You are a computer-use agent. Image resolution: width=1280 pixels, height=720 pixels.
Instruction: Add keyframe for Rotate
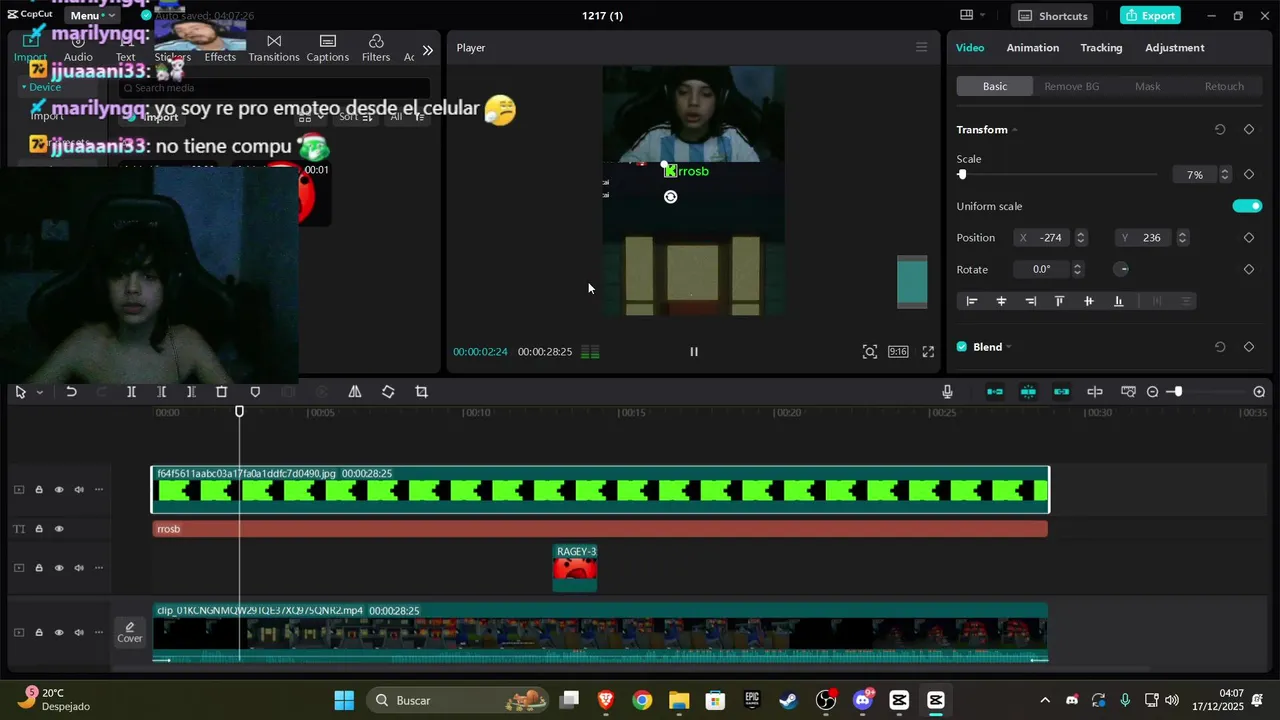coord(1249,270)
